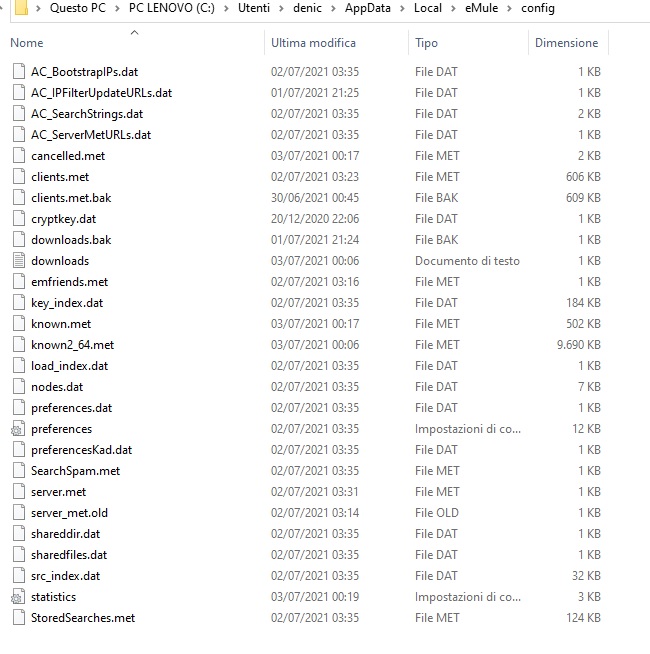Click the 7 KB size value
Screen dimensions: 650x654
589,387
